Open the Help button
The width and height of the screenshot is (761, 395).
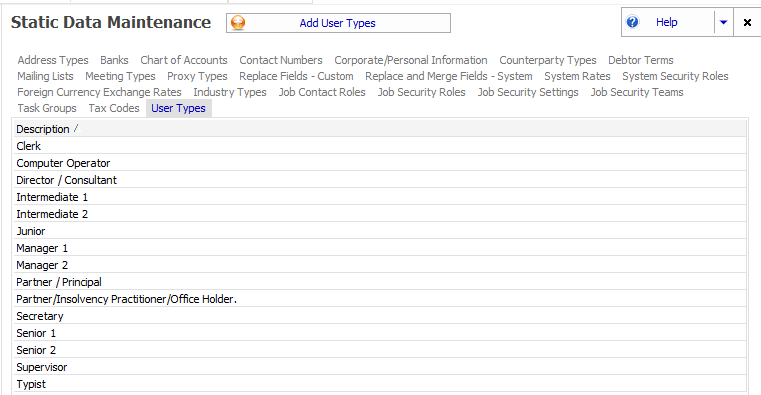(667, 22)
